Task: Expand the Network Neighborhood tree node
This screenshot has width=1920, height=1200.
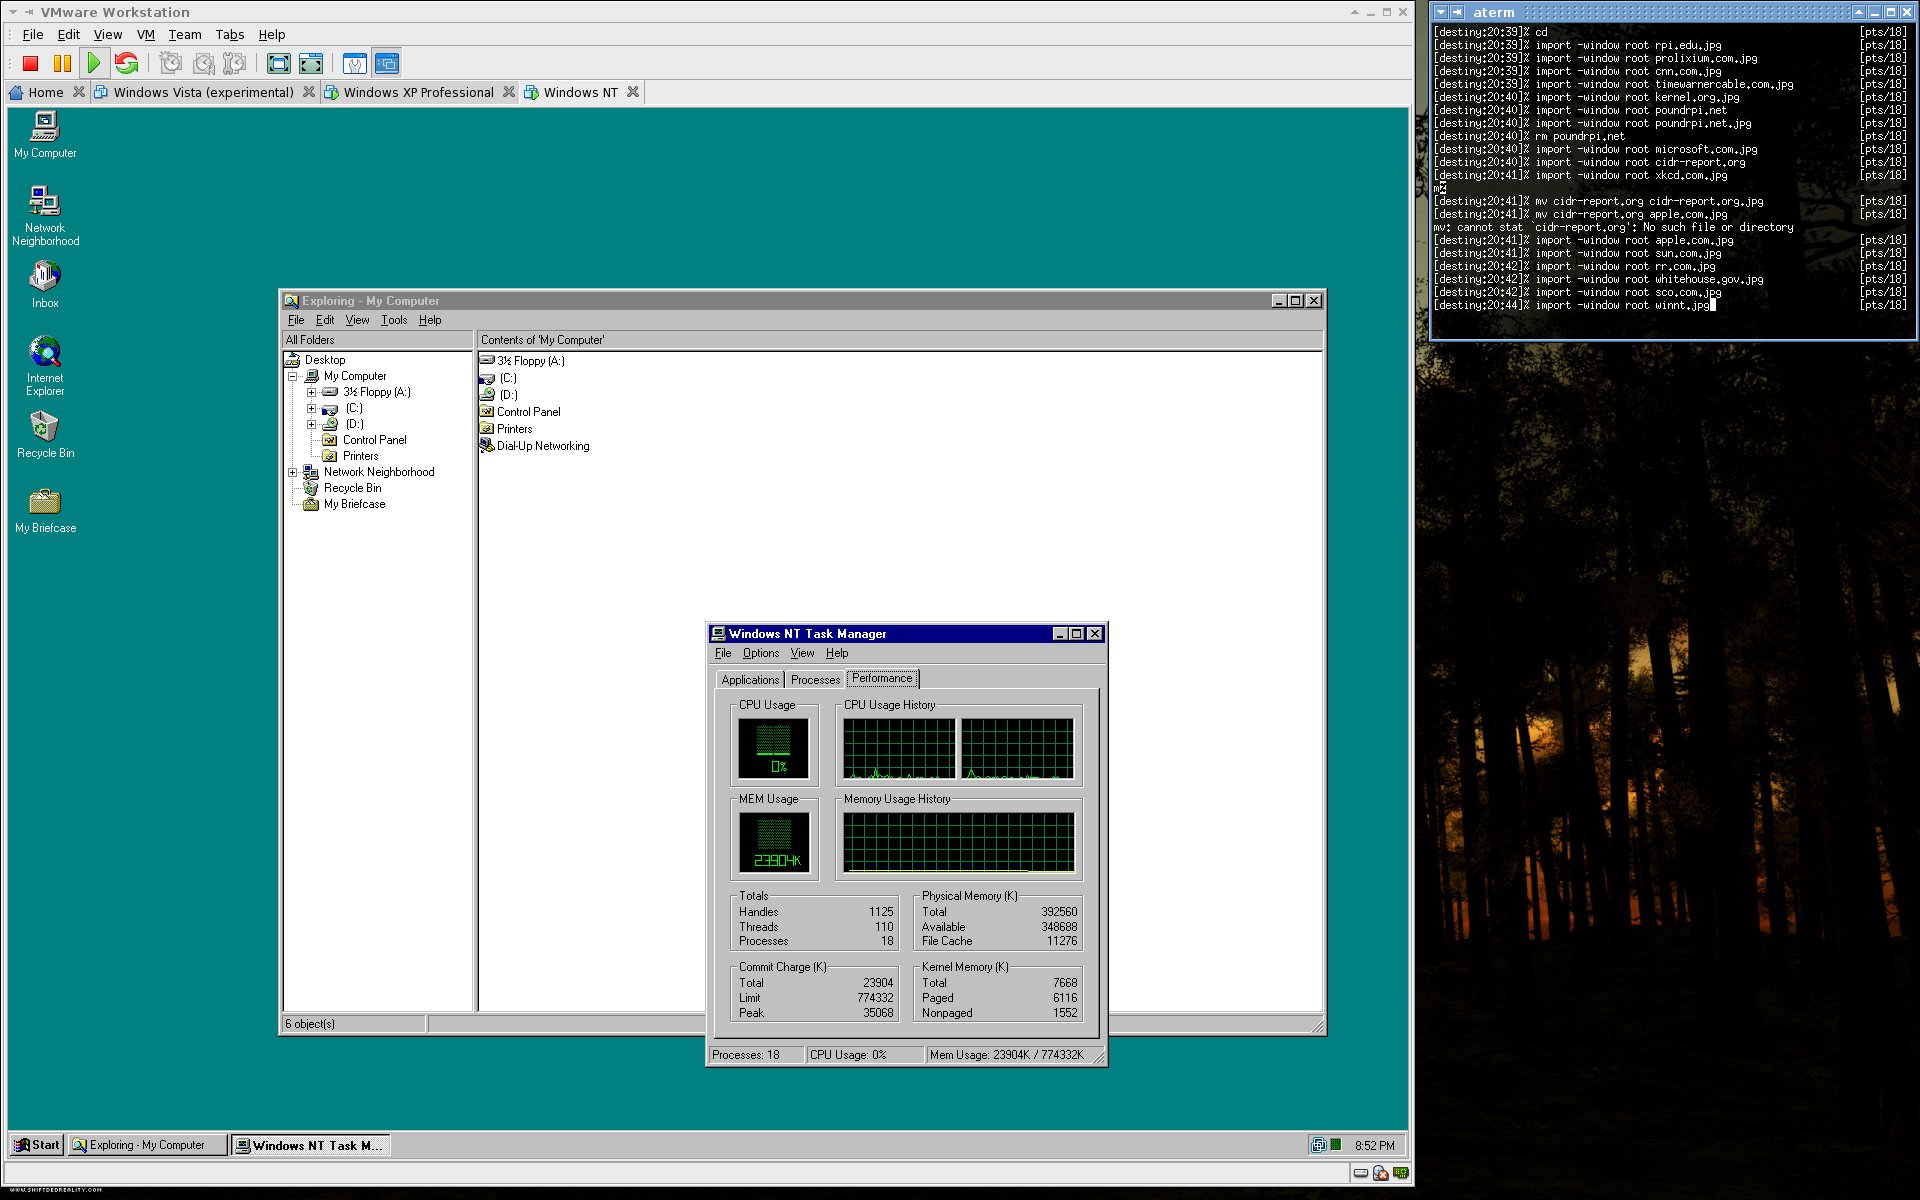Action: coord(293,472)
